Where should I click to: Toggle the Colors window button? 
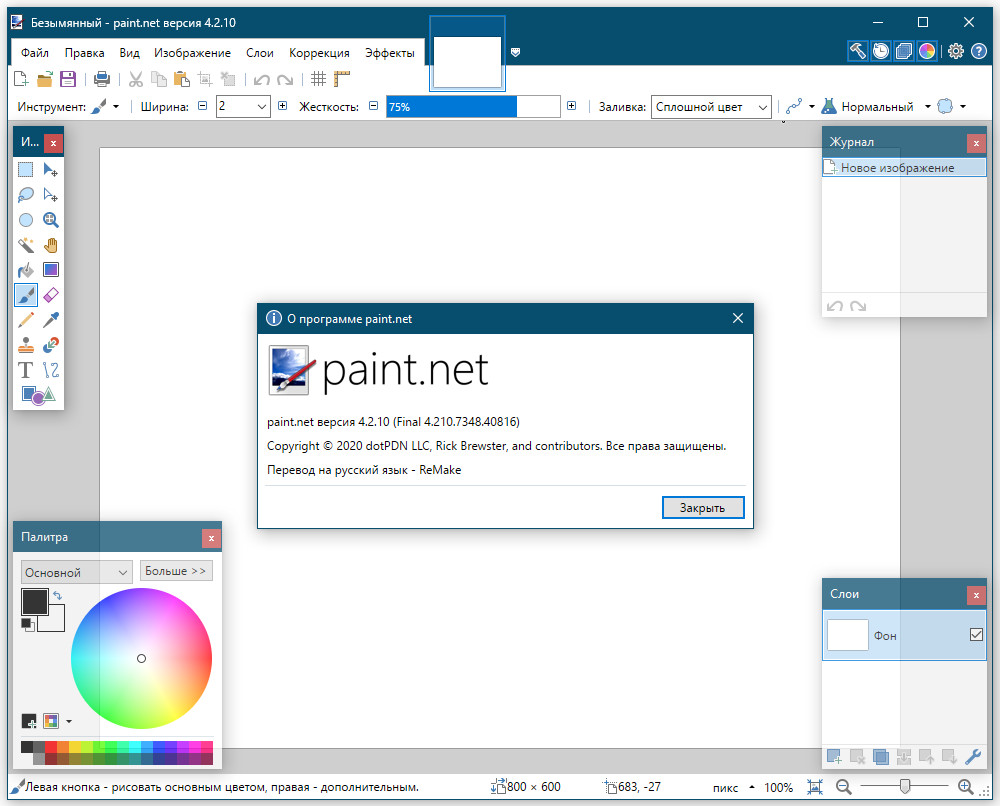click(928, 51)
